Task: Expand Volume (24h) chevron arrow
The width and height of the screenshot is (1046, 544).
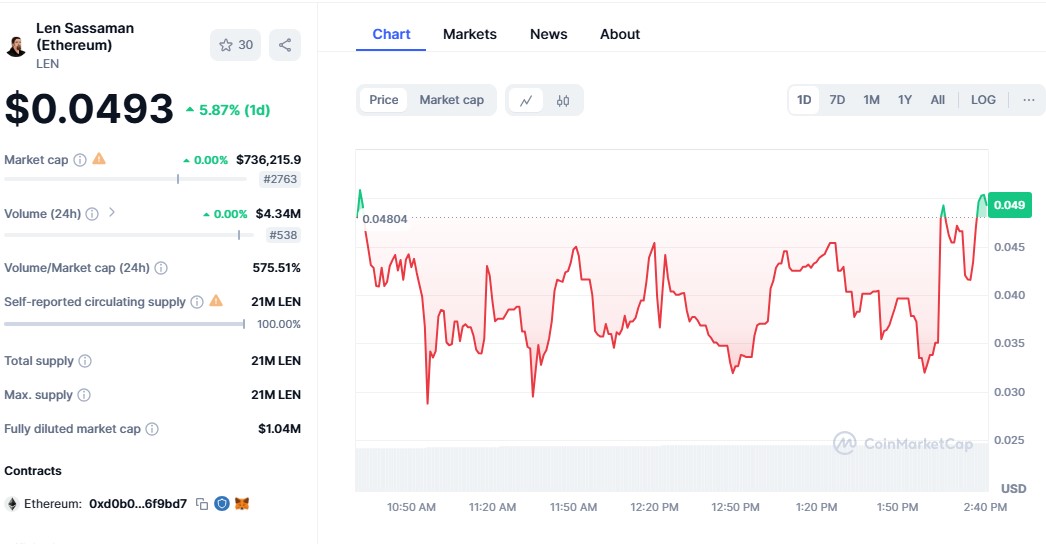Action: point(112,212)
